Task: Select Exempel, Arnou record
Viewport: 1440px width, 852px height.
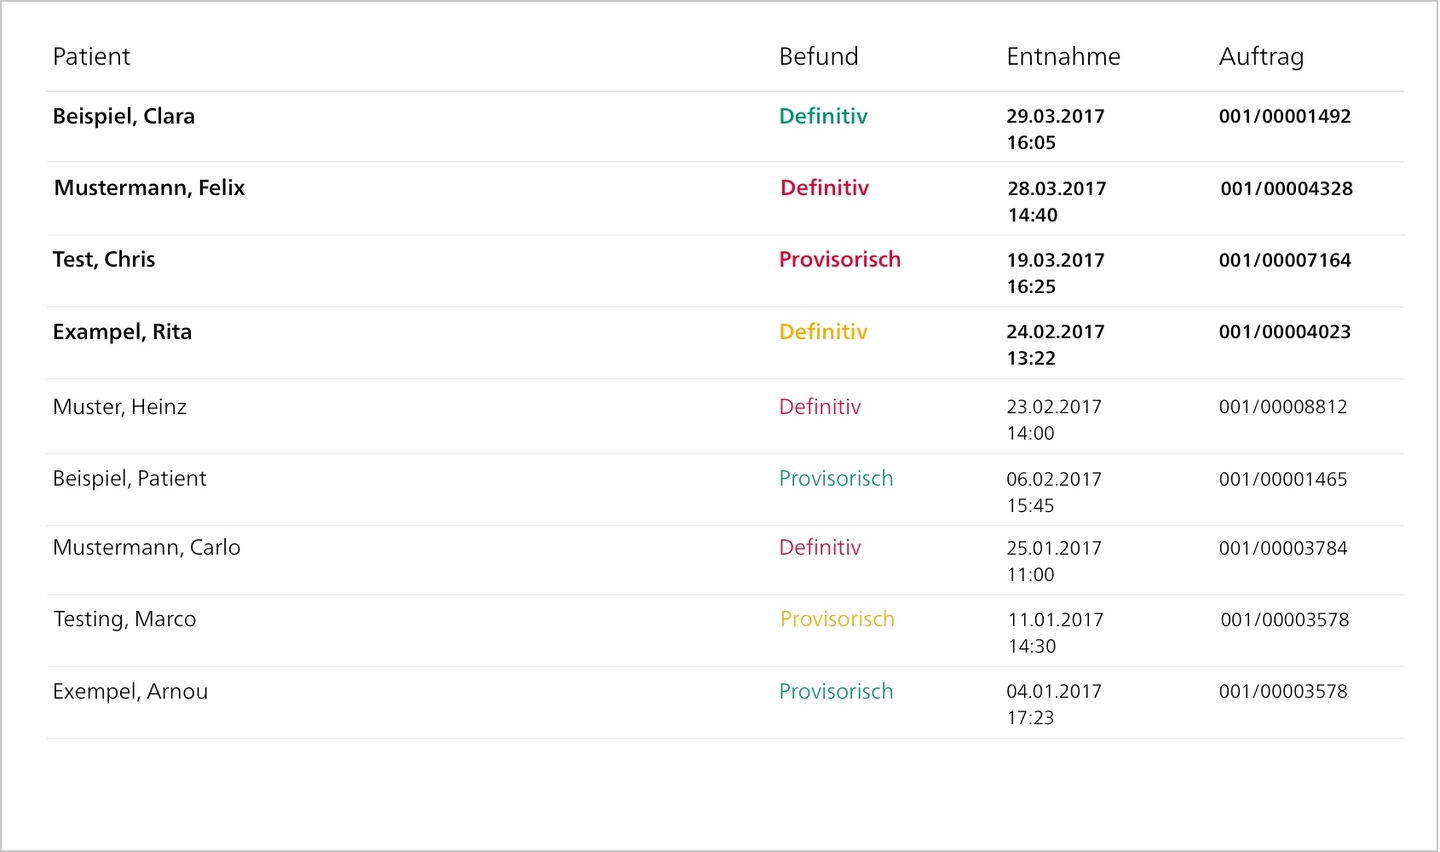Action: (725, 703)
